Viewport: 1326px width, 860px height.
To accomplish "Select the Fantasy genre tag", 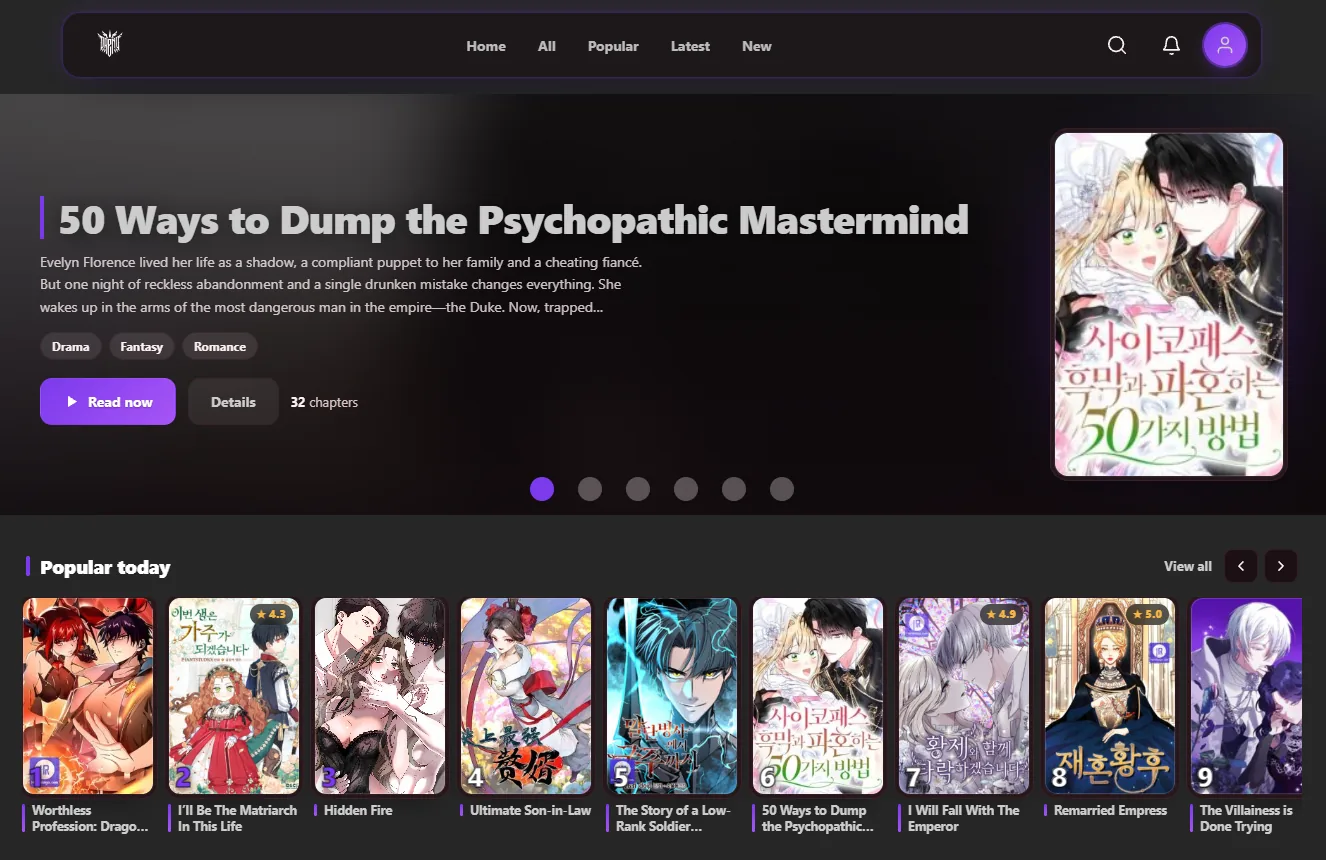I will coord(142,346).
